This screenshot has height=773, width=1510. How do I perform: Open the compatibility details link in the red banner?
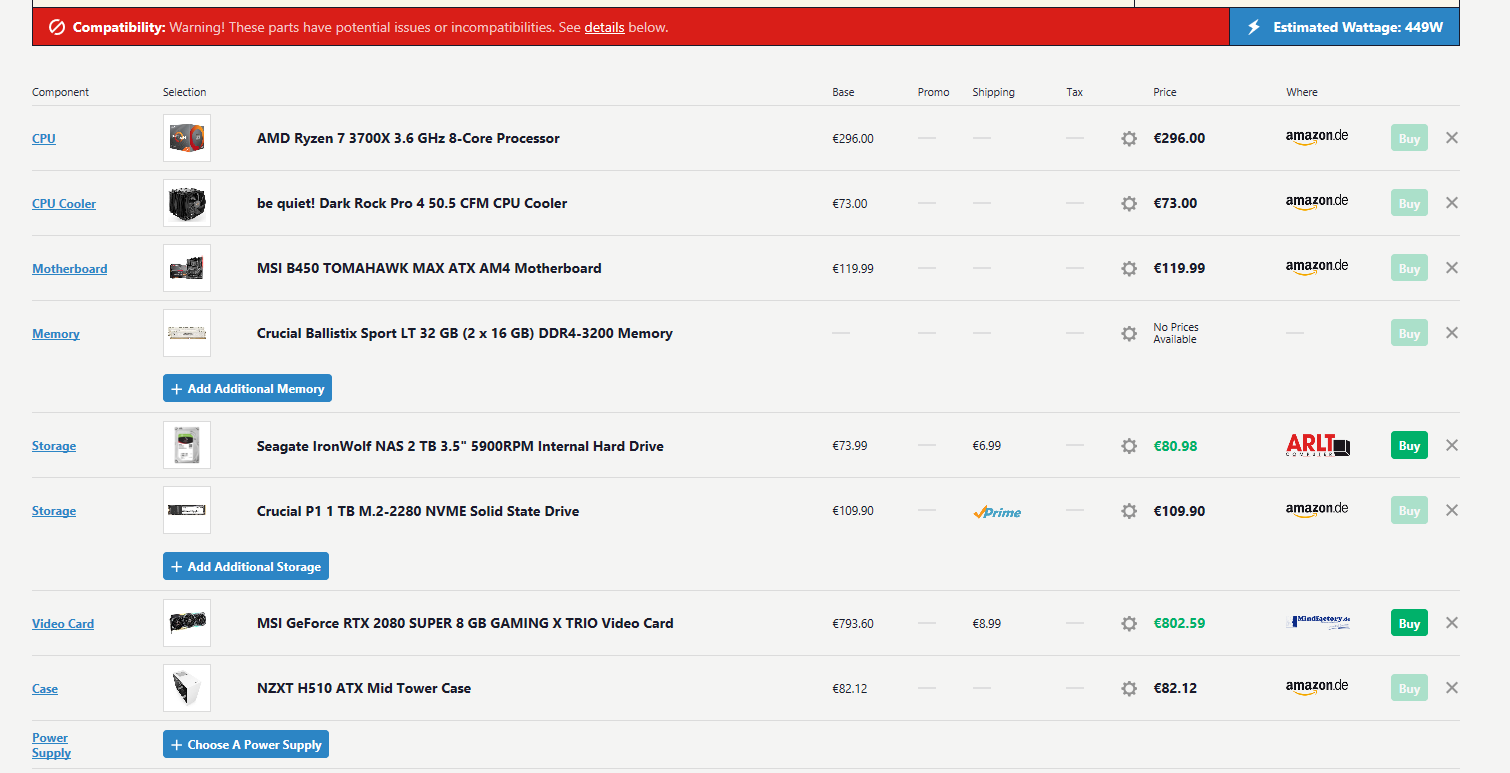604,27
